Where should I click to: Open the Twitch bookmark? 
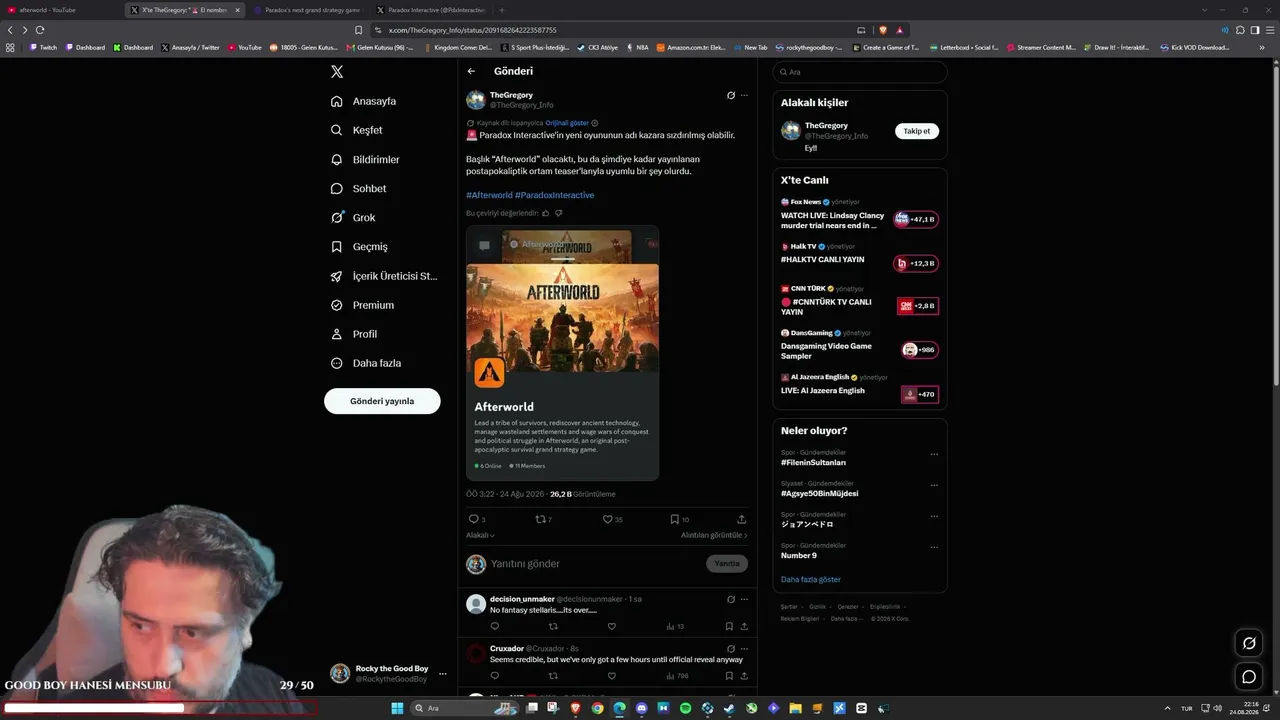(x=43, y=47)
